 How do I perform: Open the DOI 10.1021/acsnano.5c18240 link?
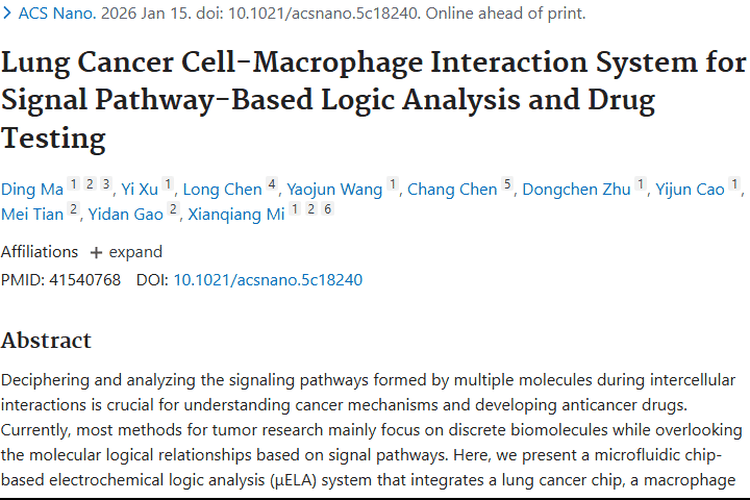click(267, 280)
